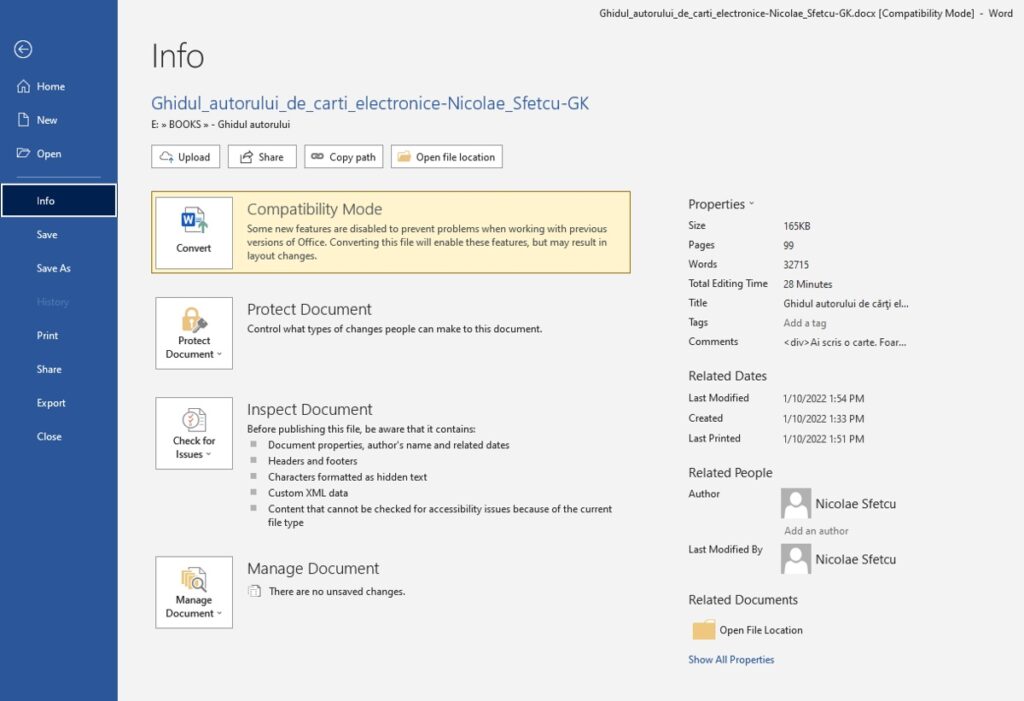Click the Pages value 99
Image resolution: width=1024 pixels, height=701 pixels.
tap(789, 246)
